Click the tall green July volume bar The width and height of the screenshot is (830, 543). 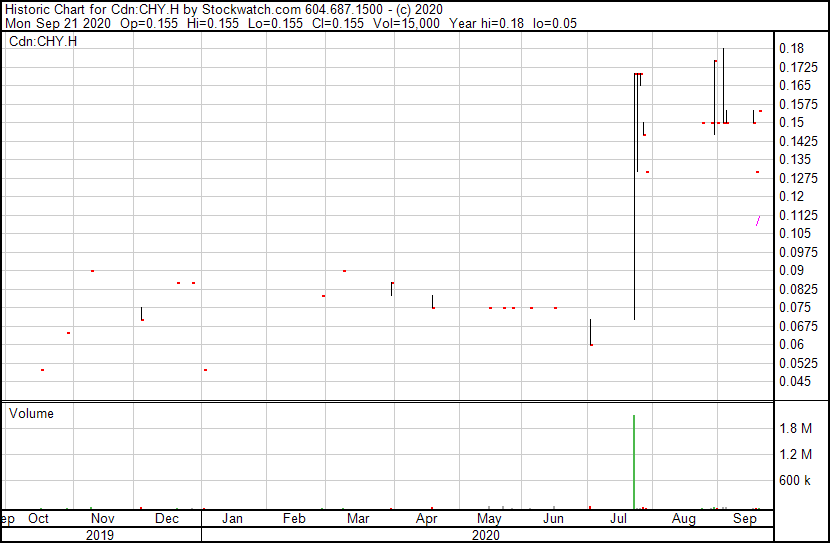point(634,461)
